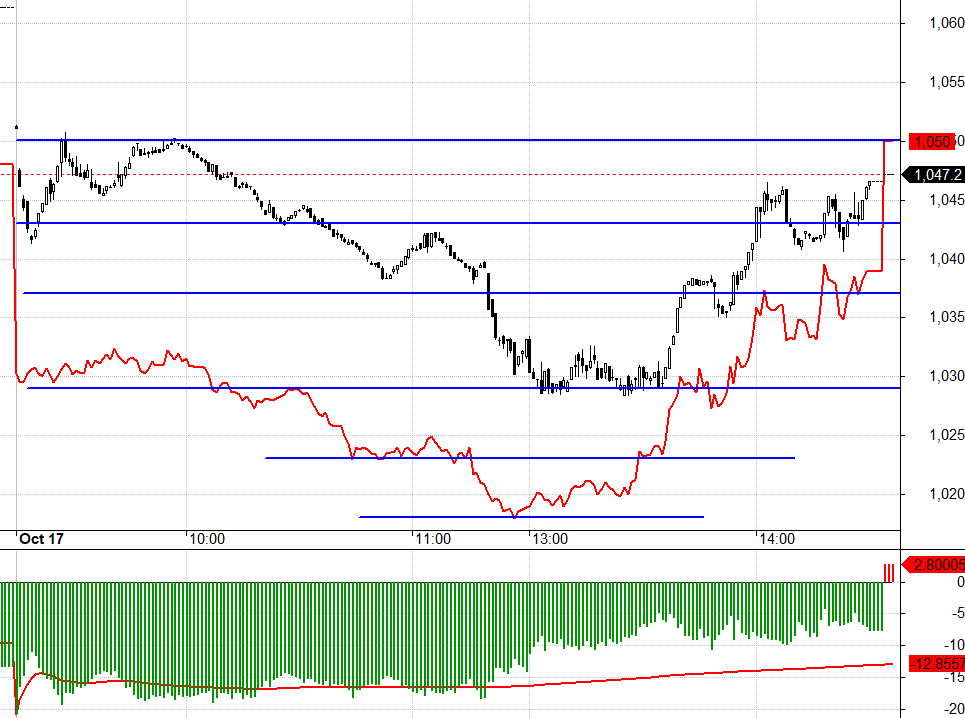Viewport: 965px width, 718px height.
Task: Select the 14:00 time axis label
Action: (x=777, y=539)
